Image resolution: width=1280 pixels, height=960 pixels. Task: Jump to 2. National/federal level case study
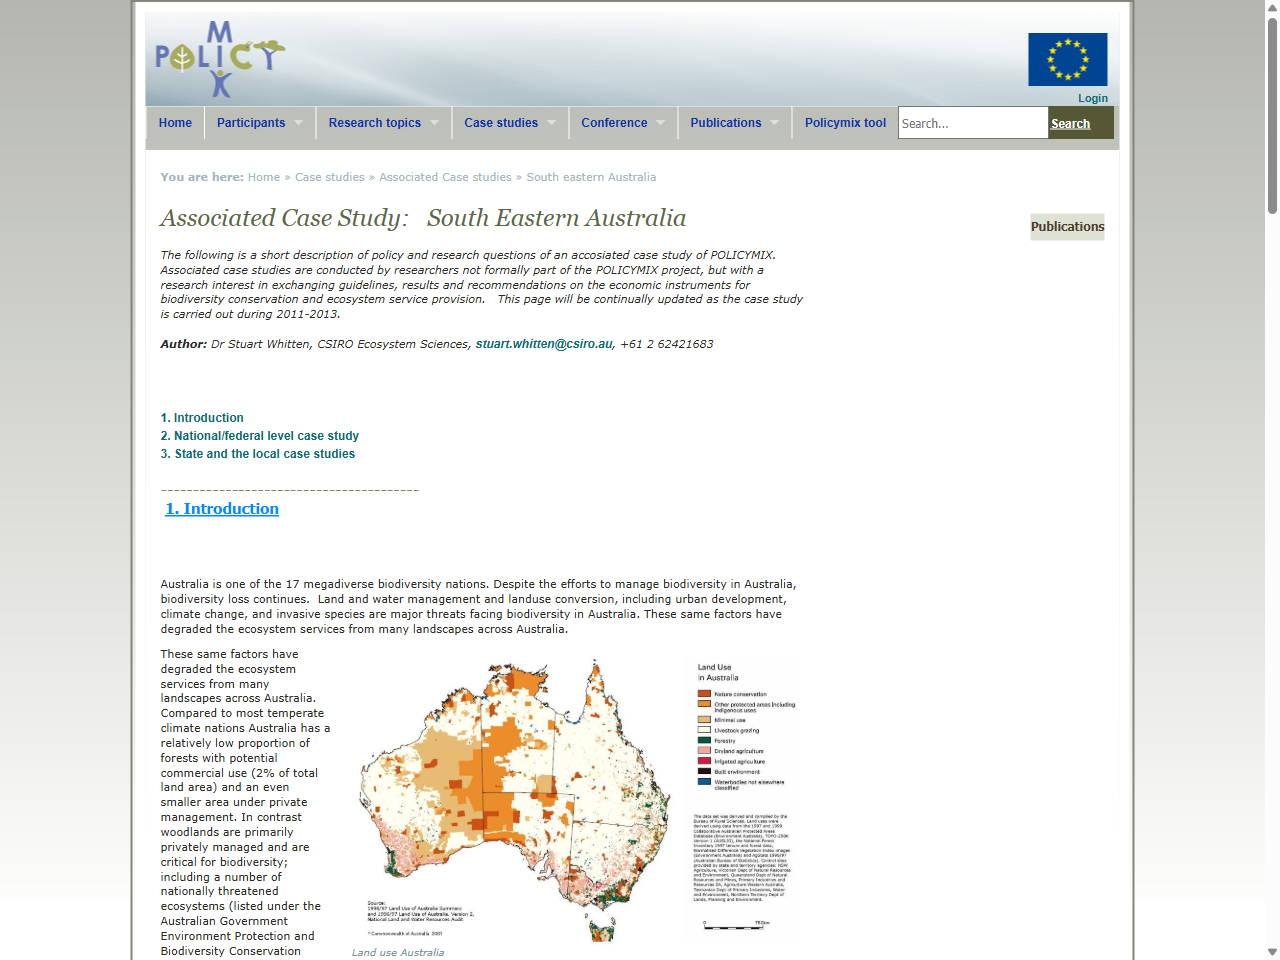click(x=260, y=436)
